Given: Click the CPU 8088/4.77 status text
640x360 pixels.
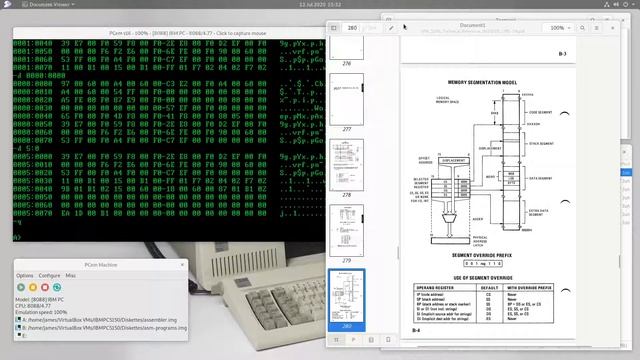Looking at the screenshot, I should [33, 306].
